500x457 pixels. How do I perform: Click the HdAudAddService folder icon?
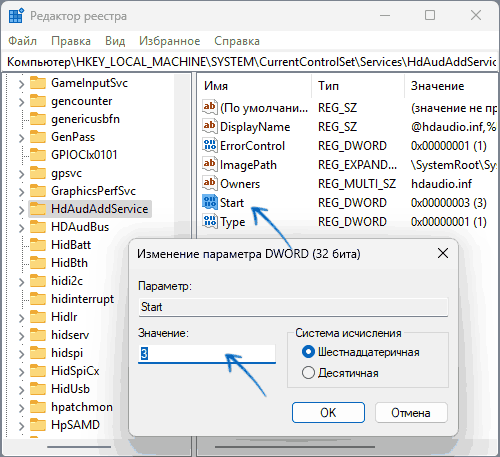point(38,209)
